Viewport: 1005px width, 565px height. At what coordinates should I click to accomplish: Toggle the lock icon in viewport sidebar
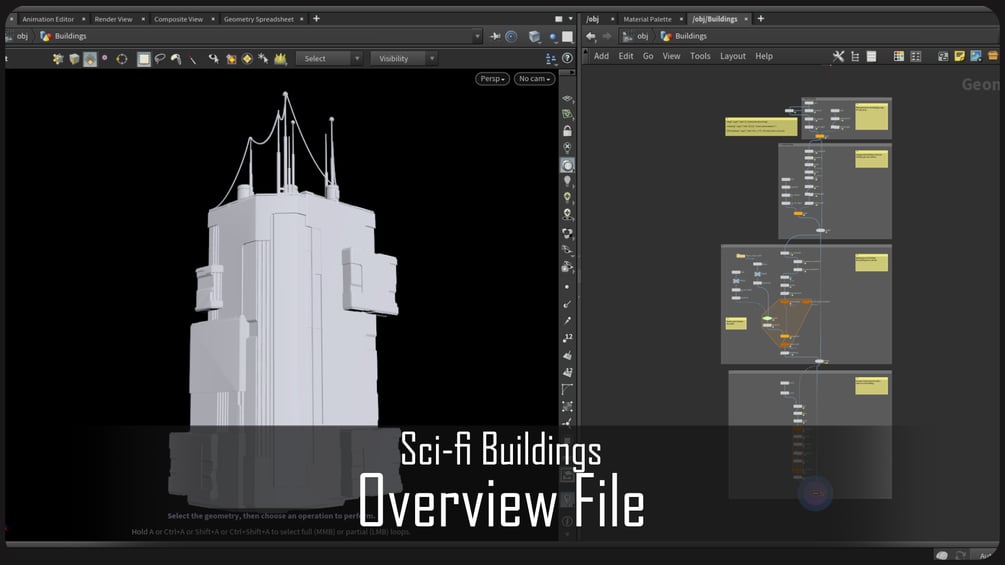[567, 131]
